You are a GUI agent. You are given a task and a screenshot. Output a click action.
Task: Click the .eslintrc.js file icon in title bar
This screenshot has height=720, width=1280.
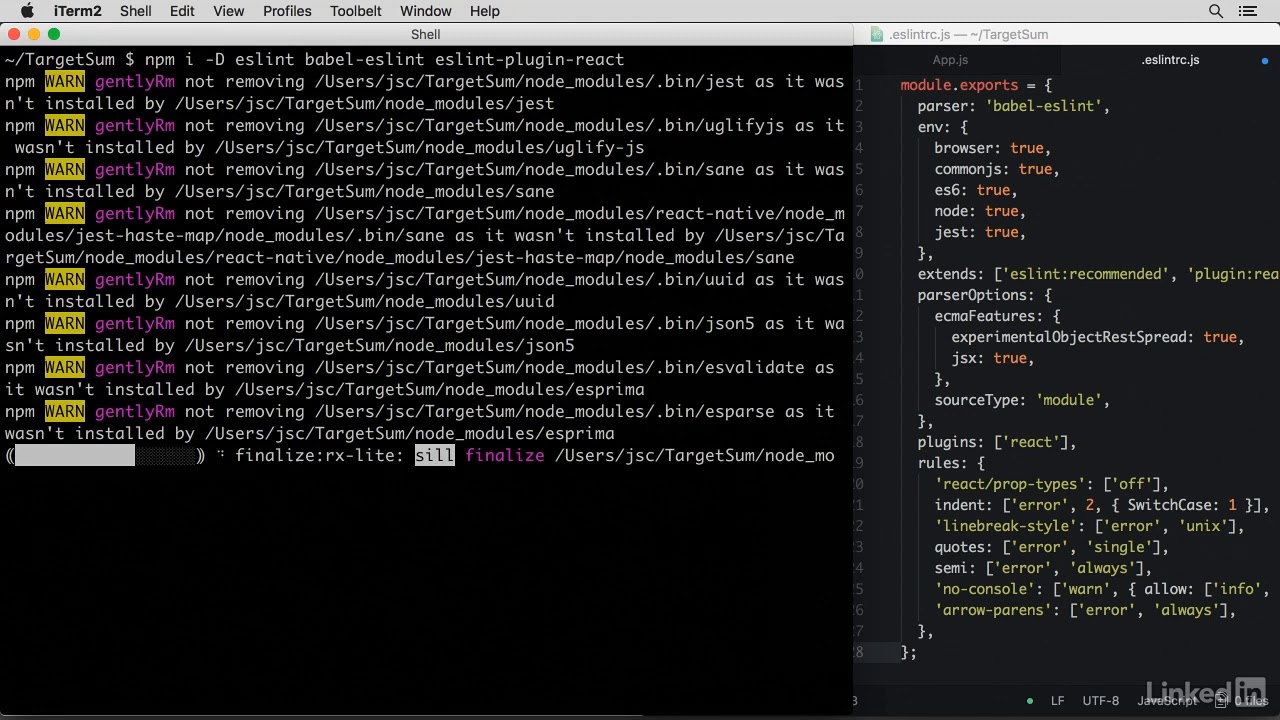(x=877, y=34)
